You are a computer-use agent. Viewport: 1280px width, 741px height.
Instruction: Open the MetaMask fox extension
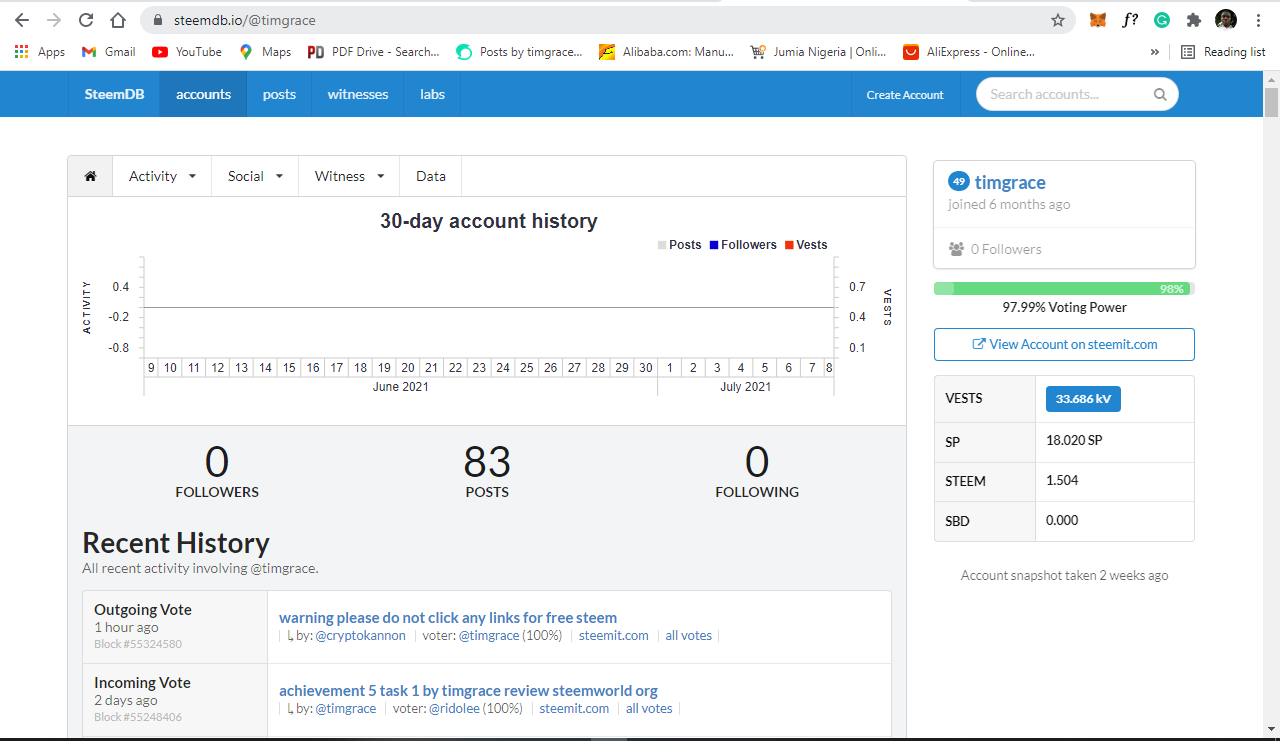tap(1098, 20)
